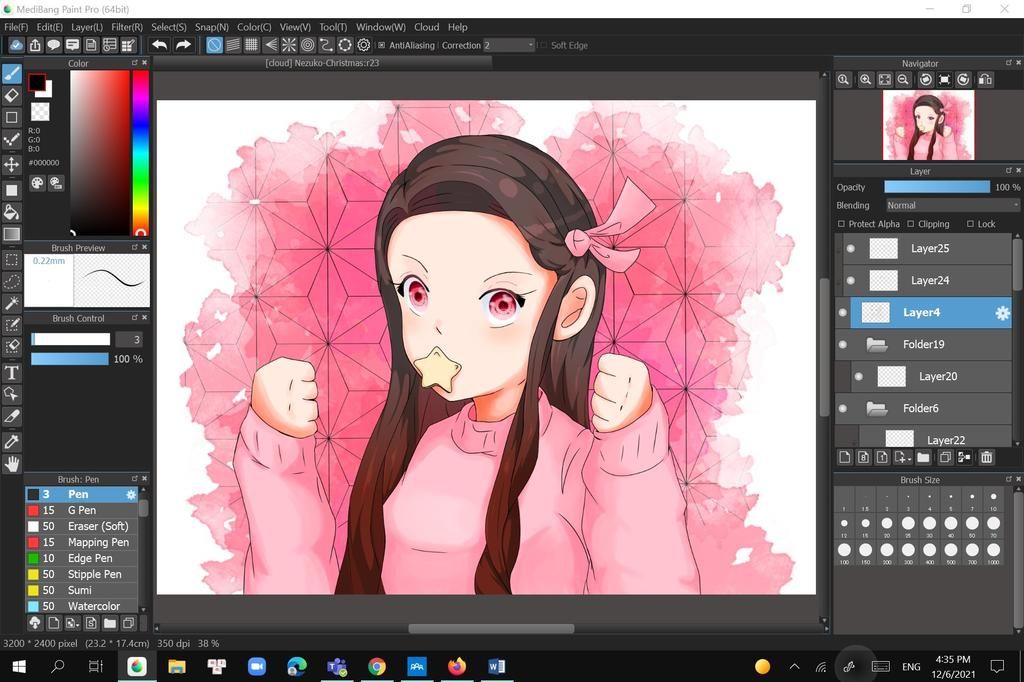Delete layer with trash icon
1024x682 pixels.
986,457
